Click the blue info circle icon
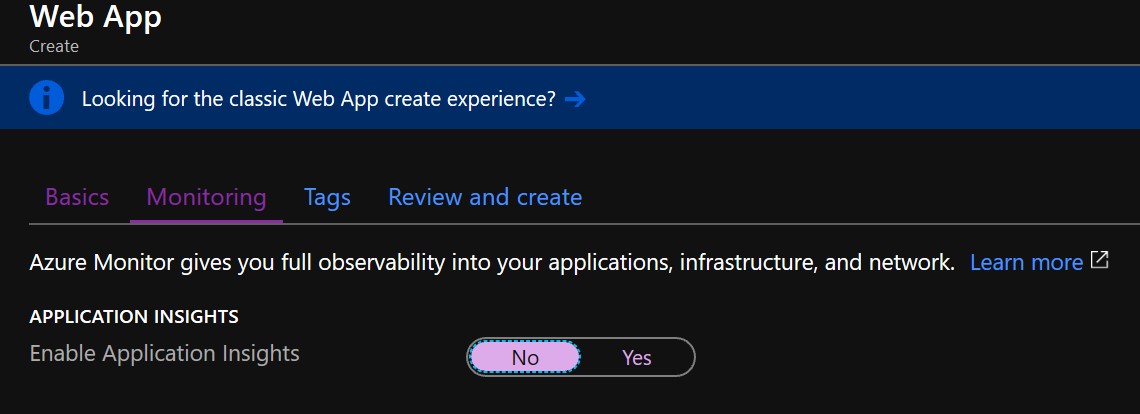The width and height of the screenshot is (1140, 414). pyautogui.click(x=47, y=97)
